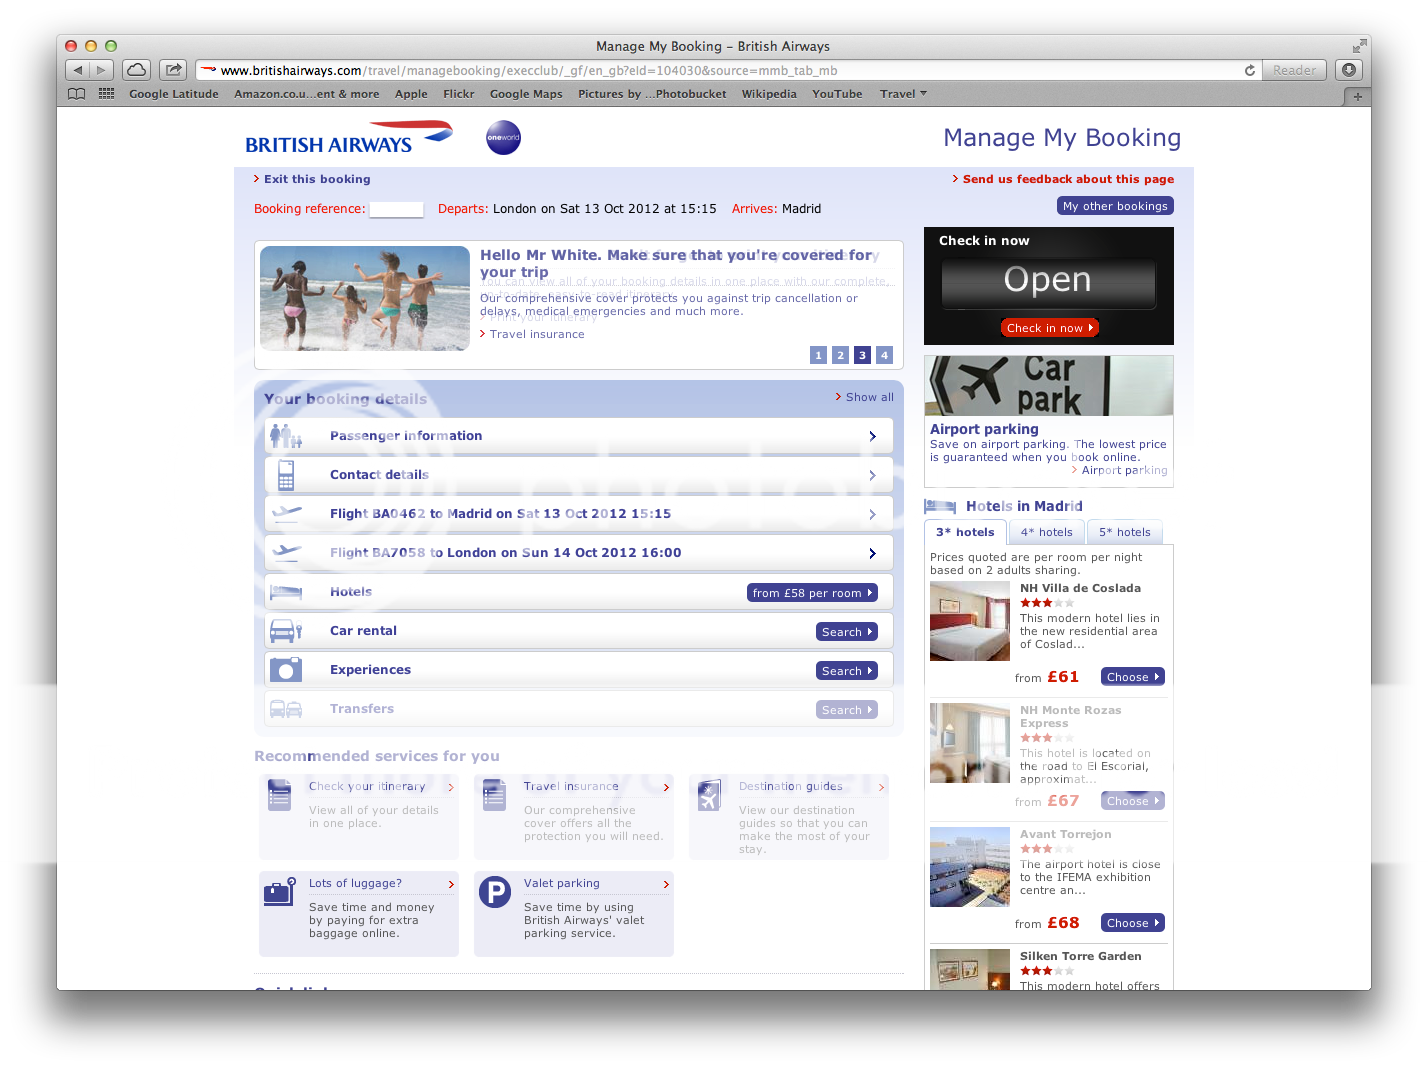Click the Downloads icon in Safari toolbar
The height and width of the screenshot is (1069, 1428).
pyautogui.click(x=1349, y=70)
